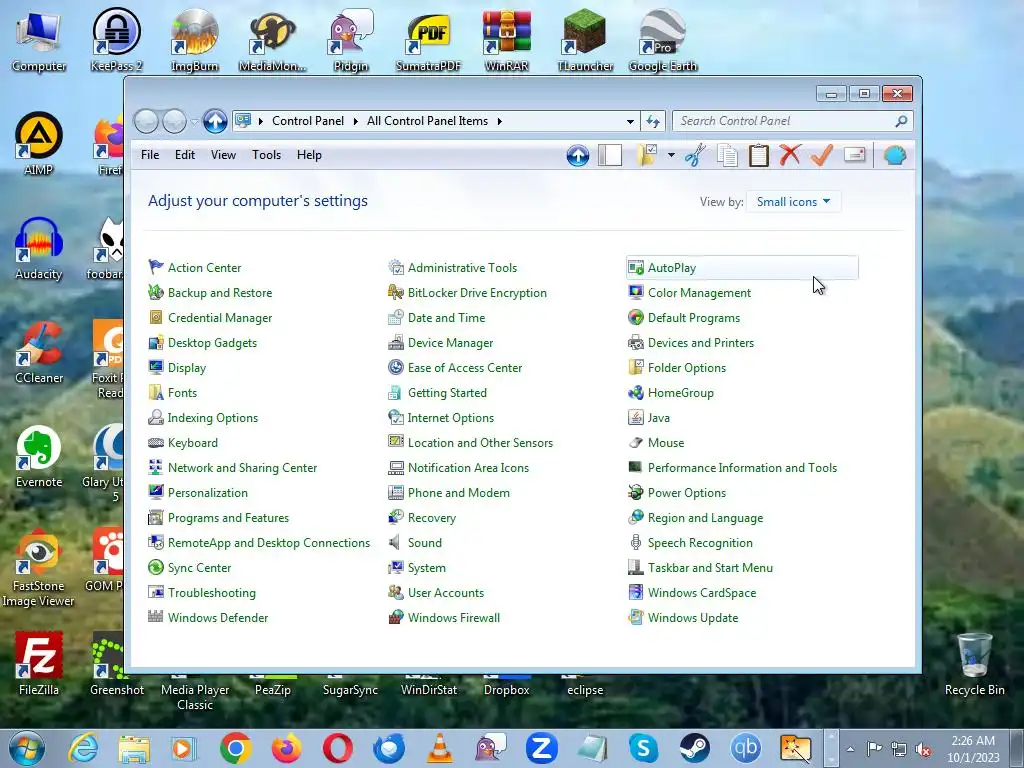Click the Windows Start orb
This screenshot has height=768, width=1024.
[x=27, y=748]
